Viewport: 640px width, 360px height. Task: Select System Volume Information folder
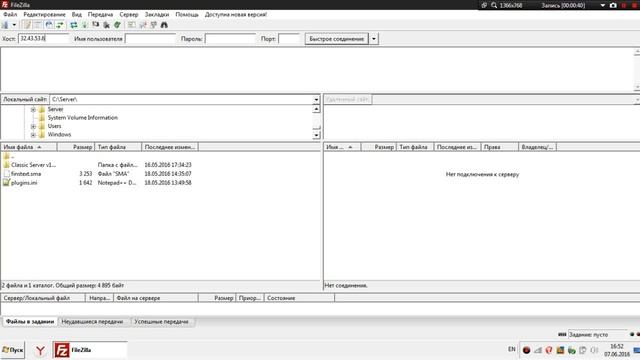pyautogui.click(x=82, y=118)
